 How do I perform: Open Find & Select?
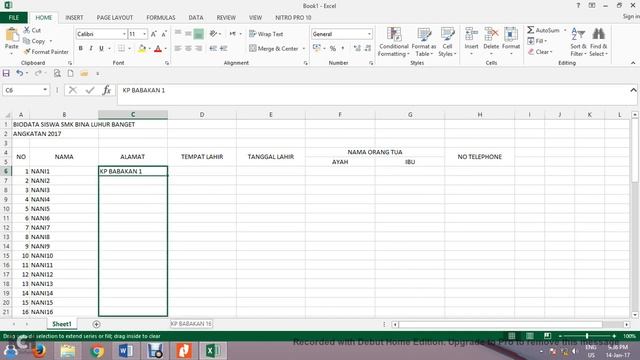[598, 42]
